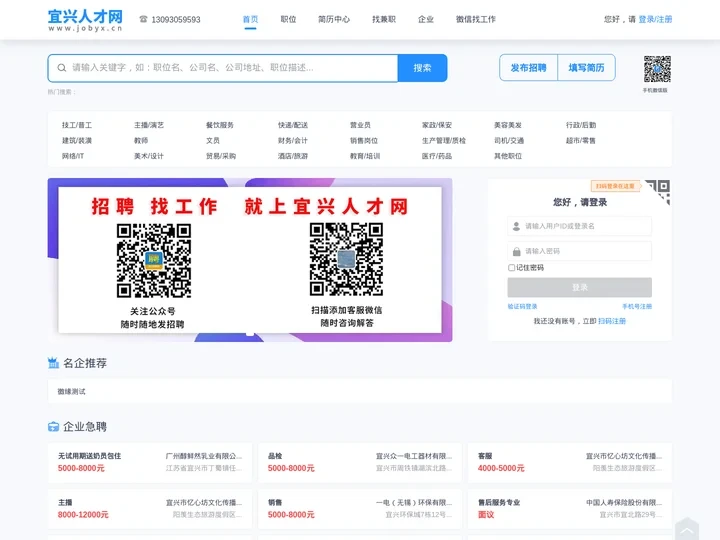Viewport: 720px width, 540px height.
Task: Click the 验证码登录 link
Action: click(x=522, y=306)
